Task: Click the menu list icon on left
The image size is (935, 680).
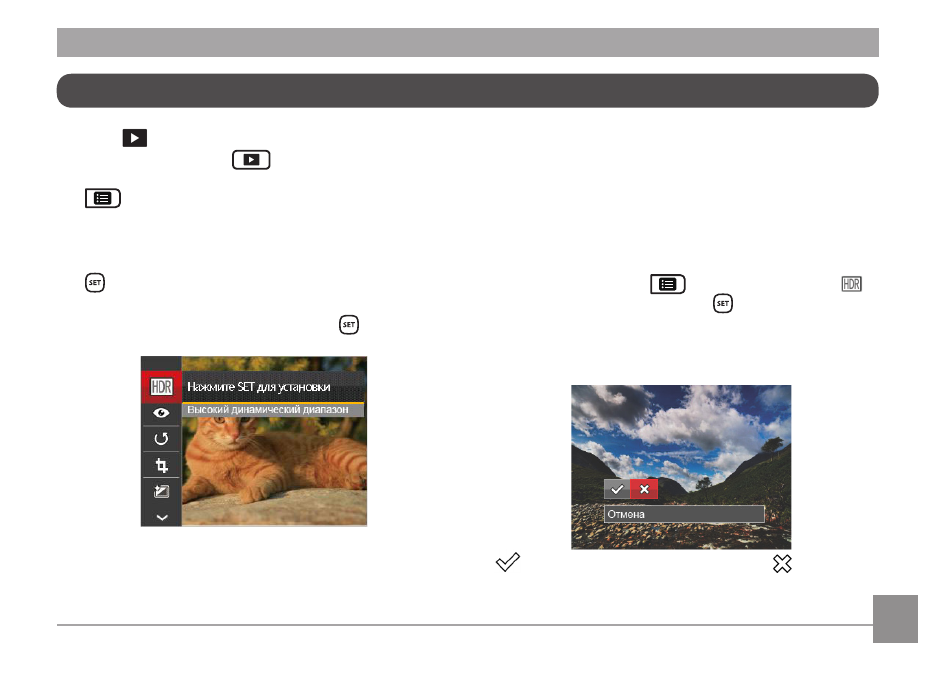Action: click(103, 198)
